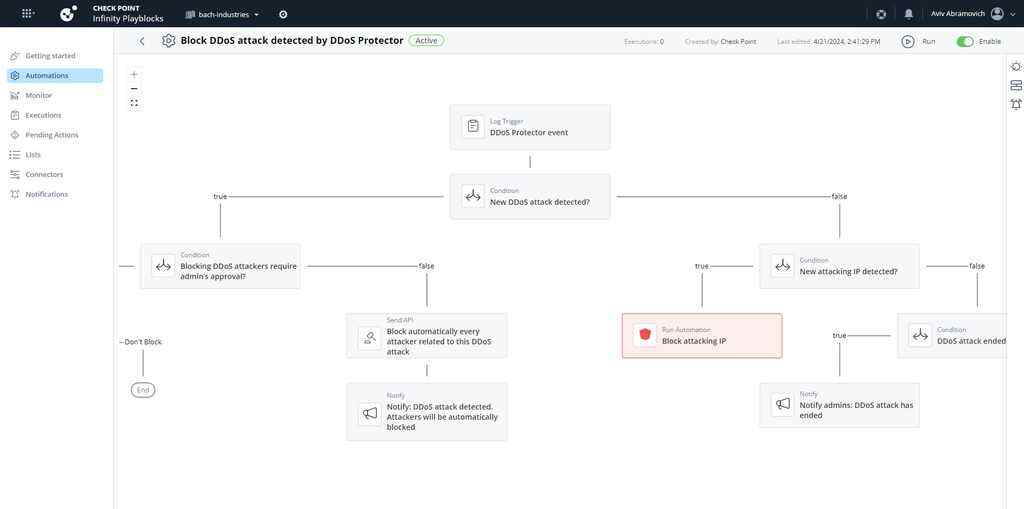This screenshot has height=509, width=1024.
Task: Select the DDoS Protector event trigger node
Action: (530, 127)
